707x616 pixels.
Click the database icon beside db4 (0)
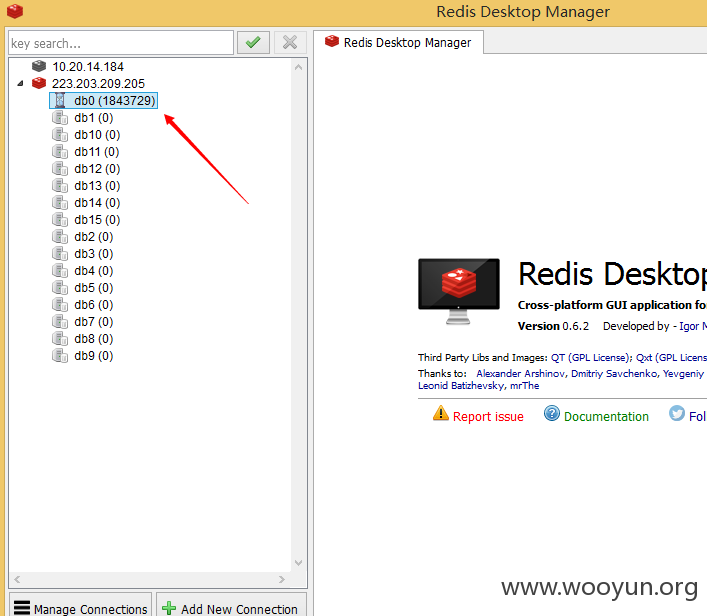tap(60, 271)
